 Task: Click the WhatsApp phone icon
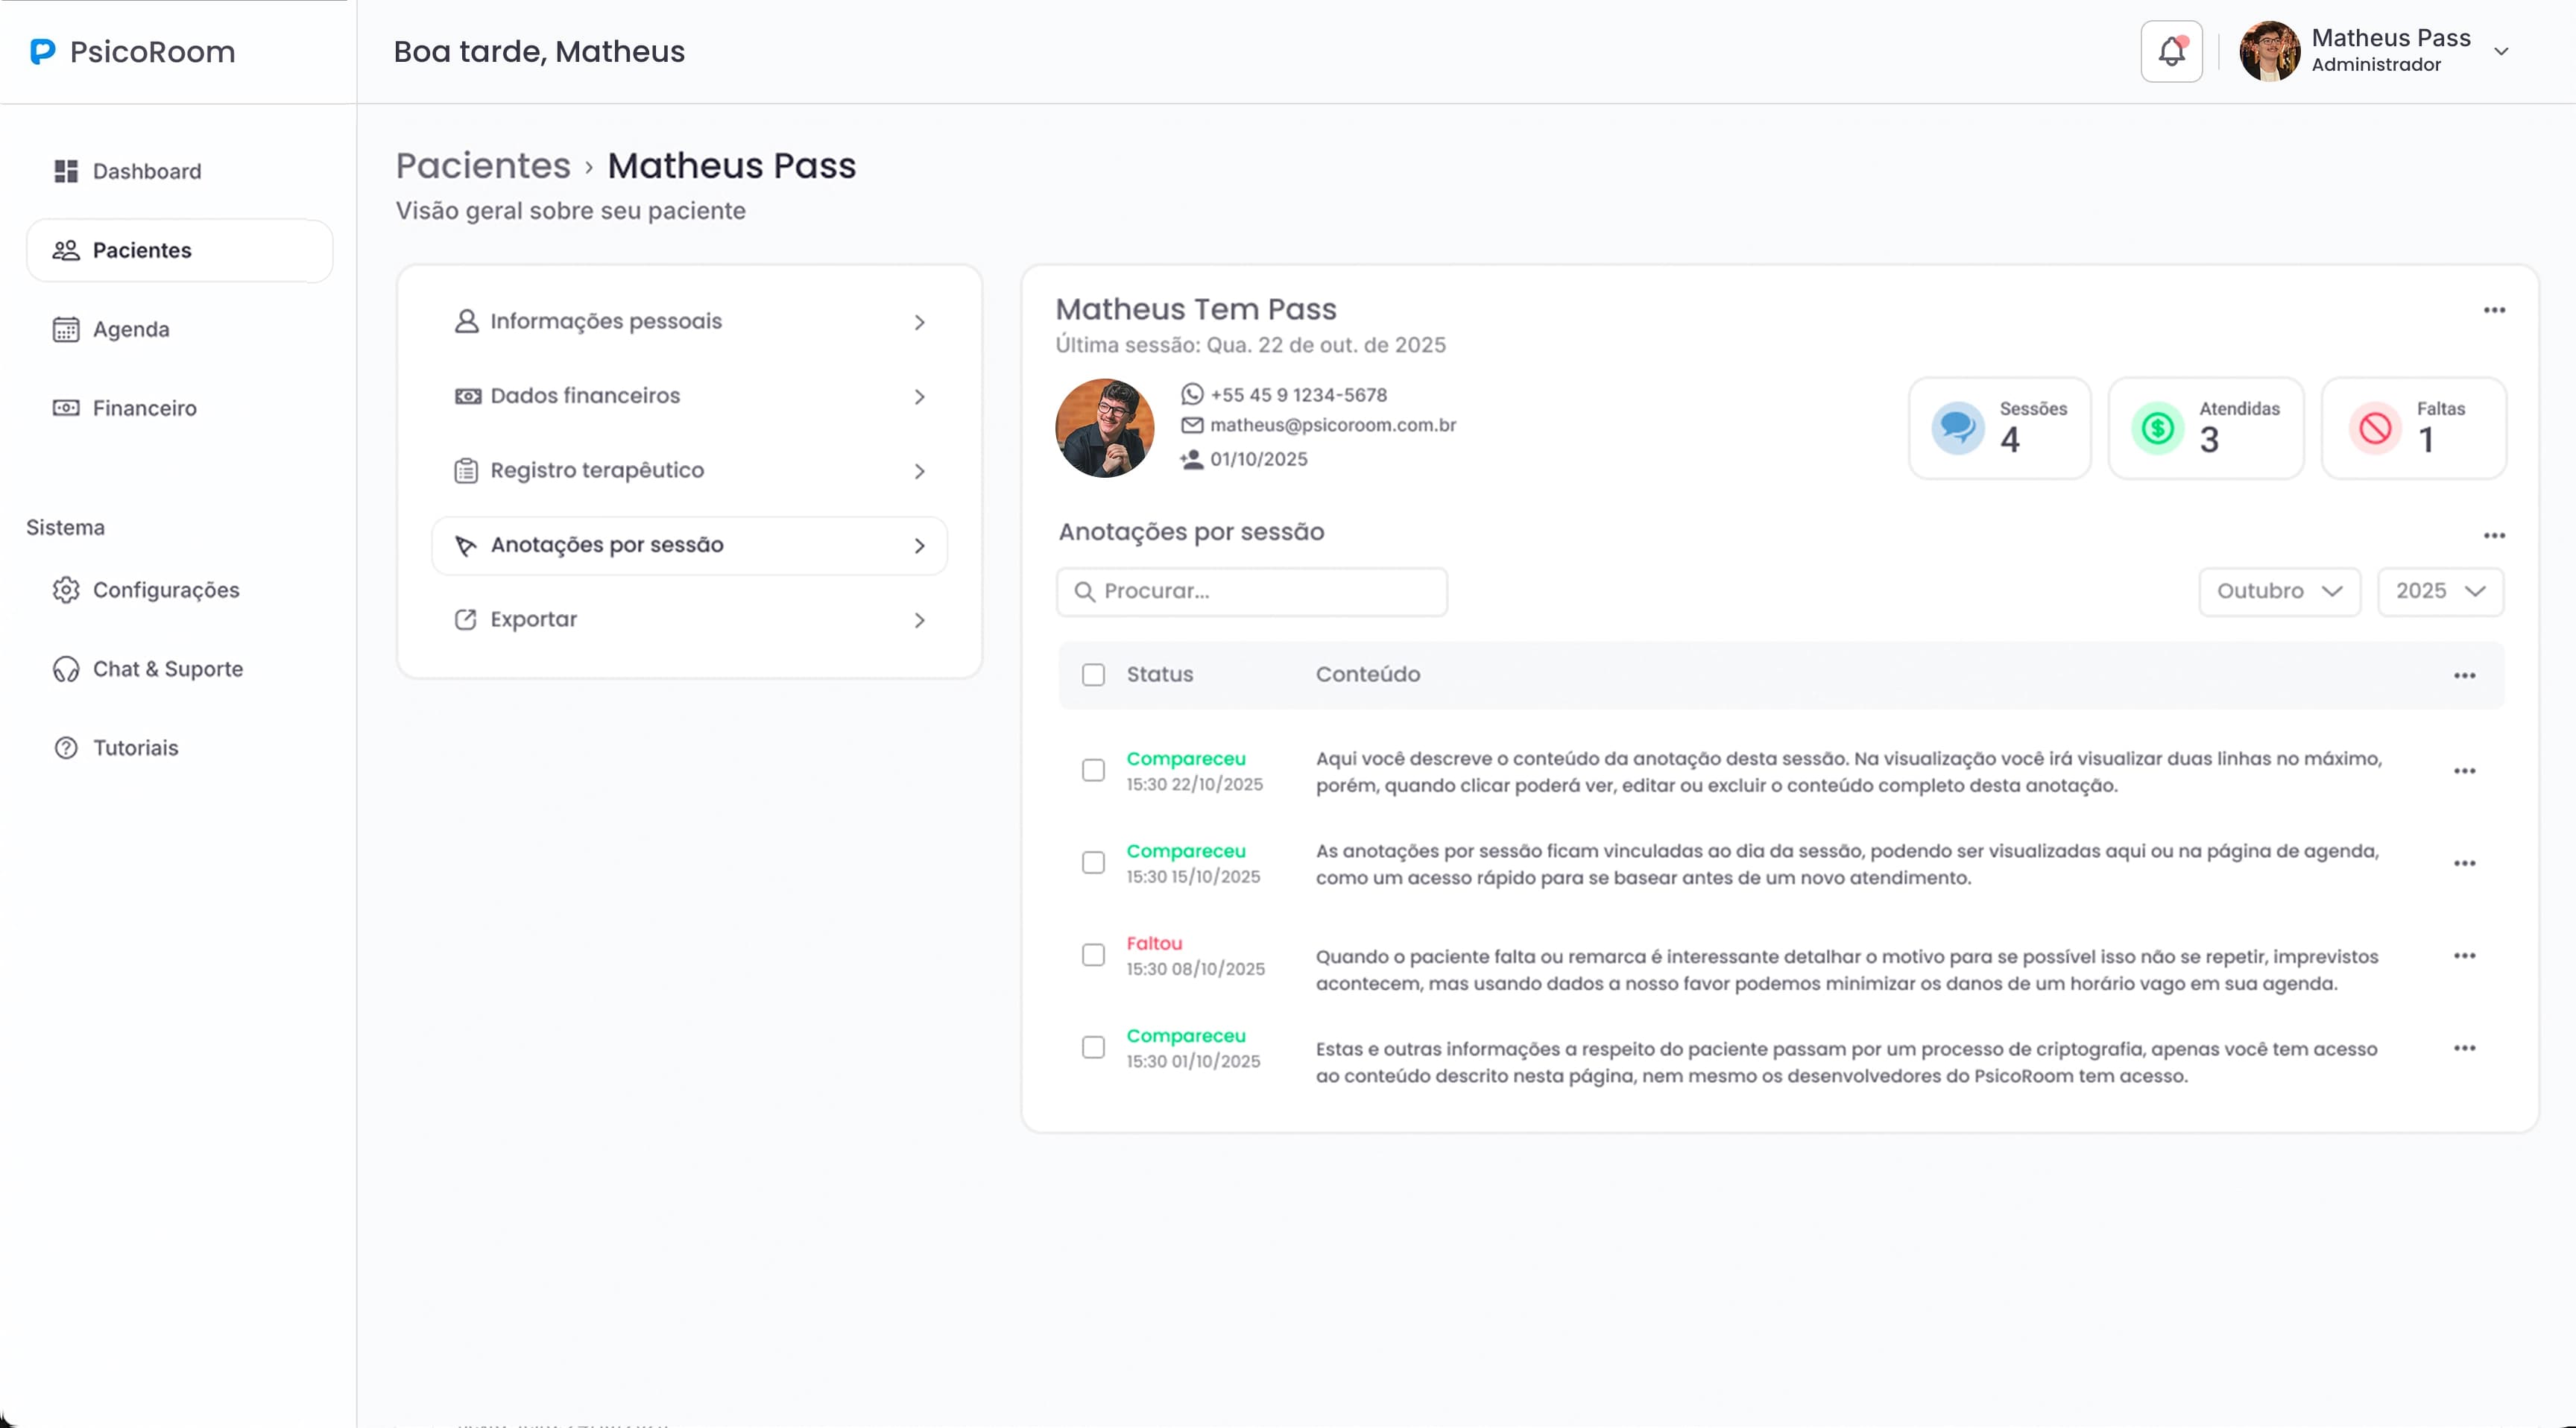click(1191, 395)
